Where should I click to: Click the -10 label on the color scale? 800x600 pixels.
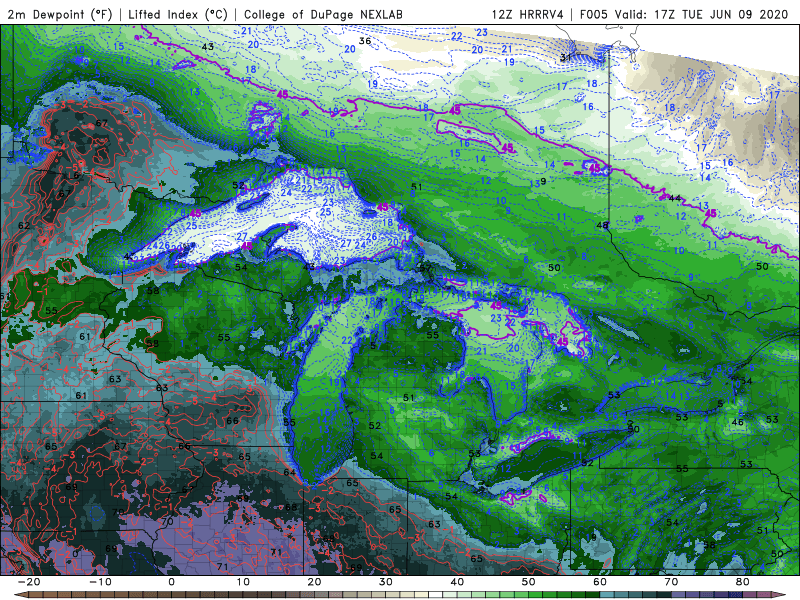(x=100, y=582)
